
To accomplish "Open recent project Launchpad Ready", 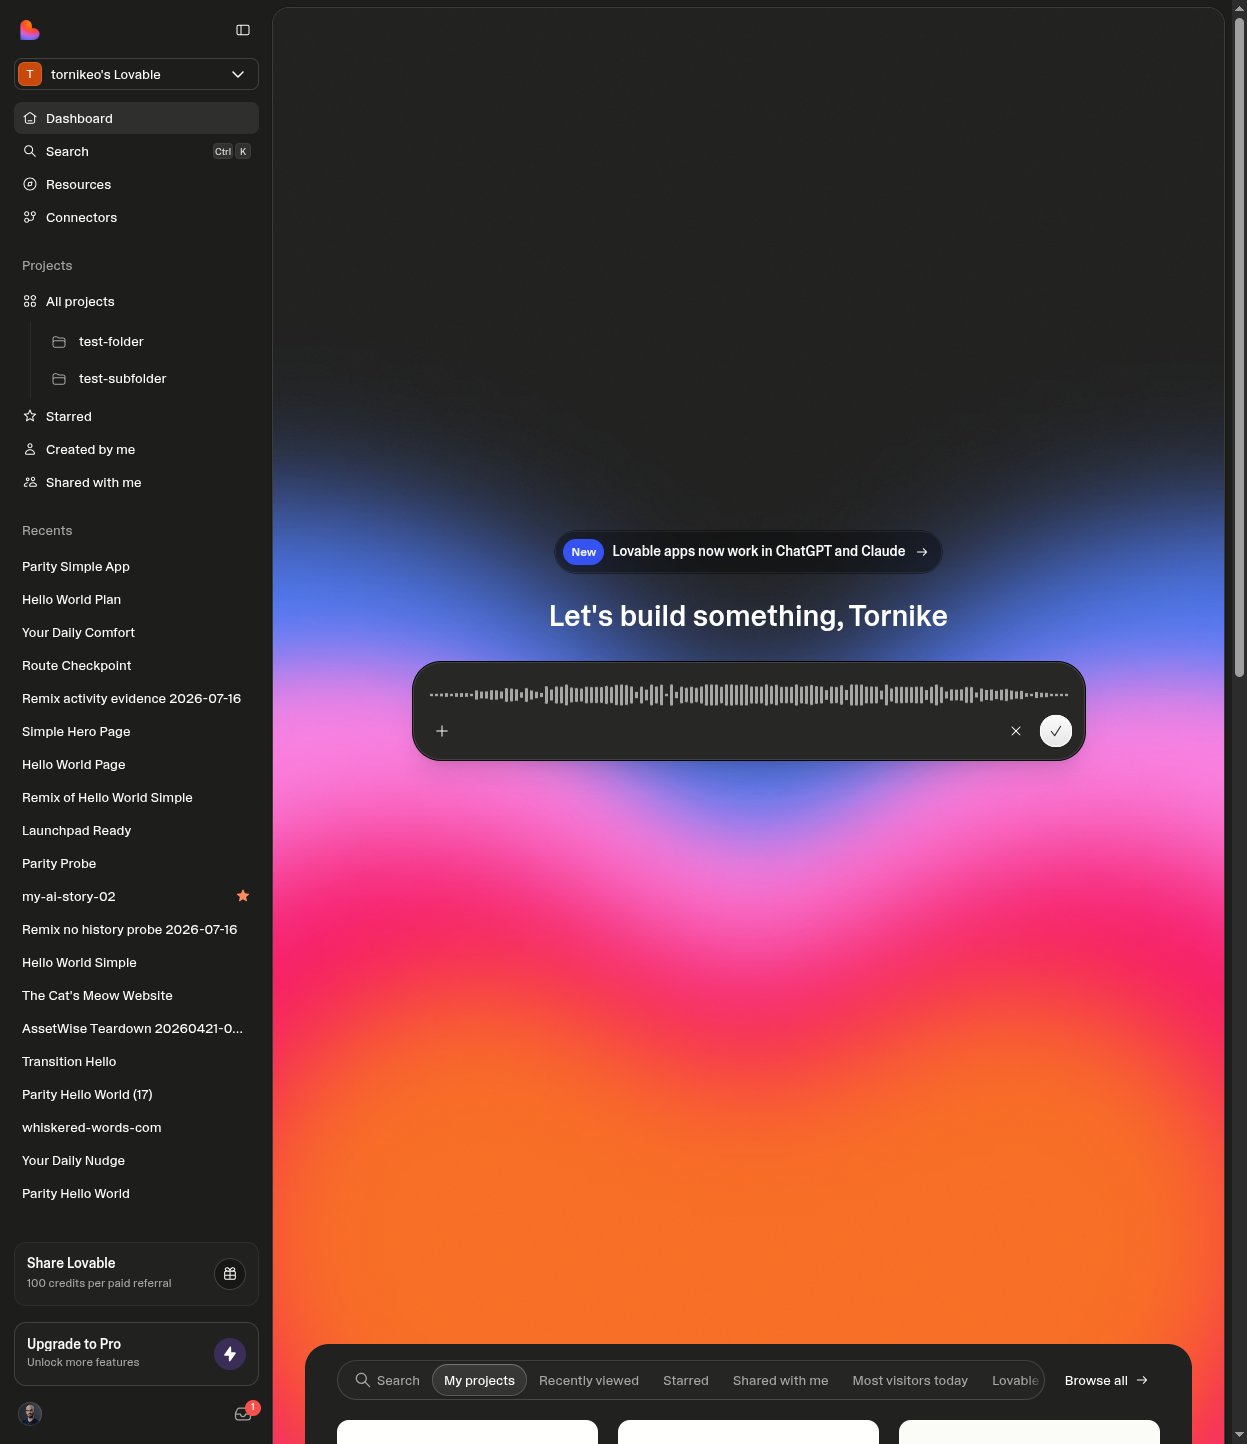I will (136, 830).
